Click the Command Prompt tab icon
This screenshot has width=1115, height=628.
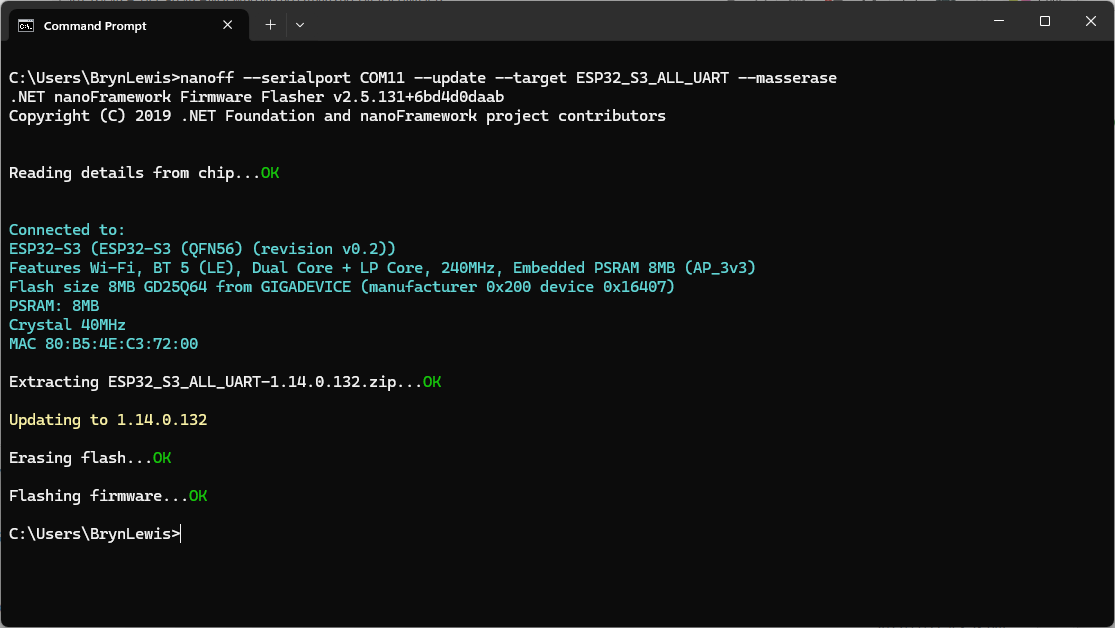coord(27,26)
